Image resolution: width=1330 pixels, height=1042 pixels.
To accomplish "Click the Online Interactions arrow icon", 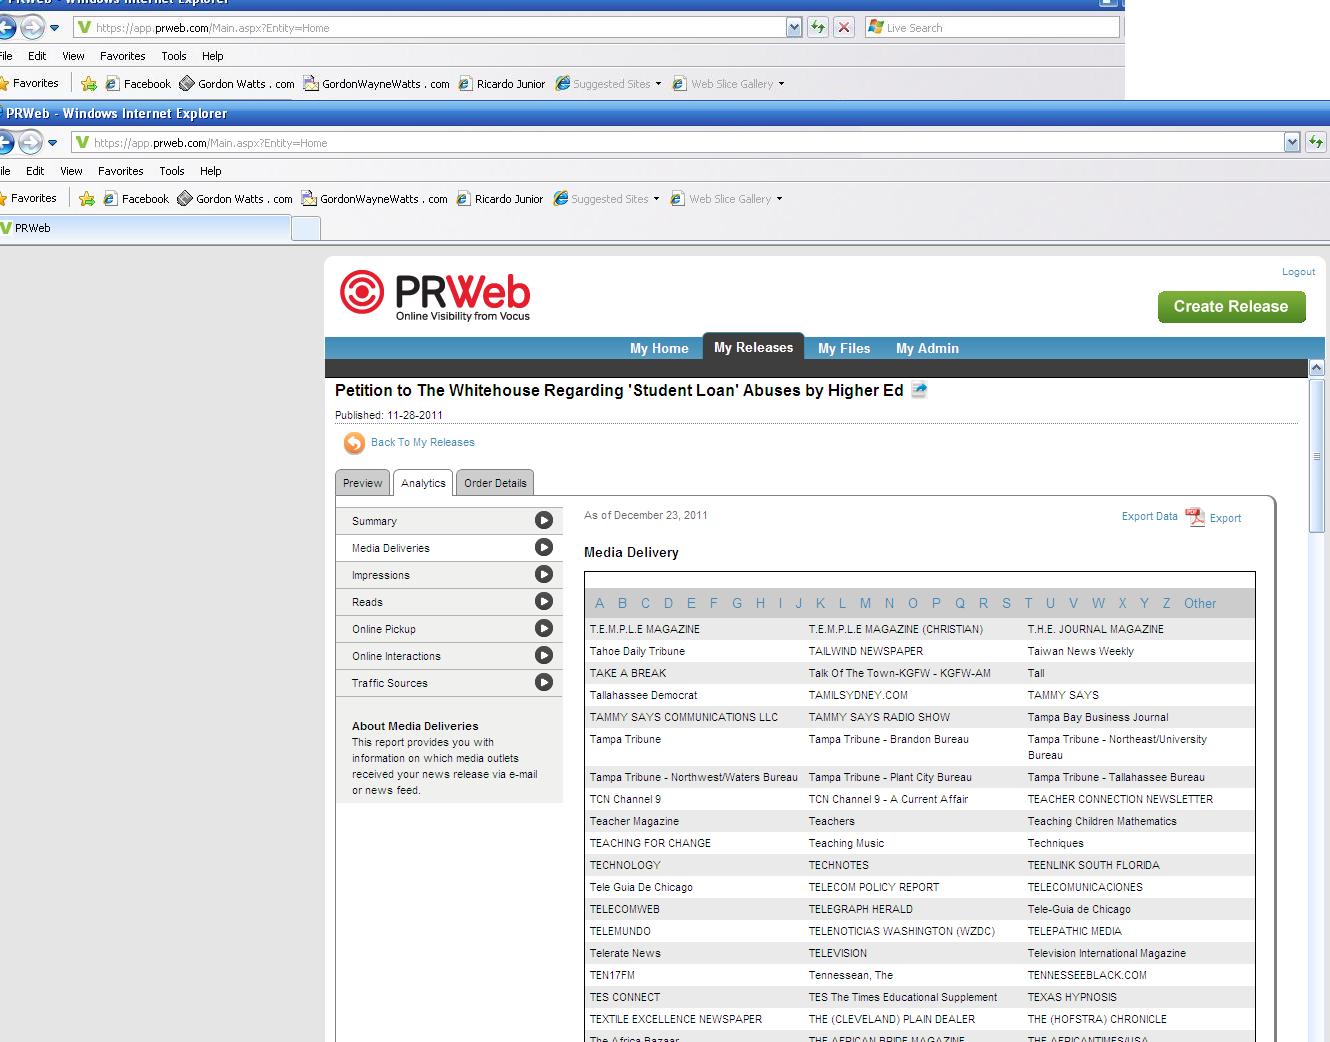I will click(x=544, y=655).
